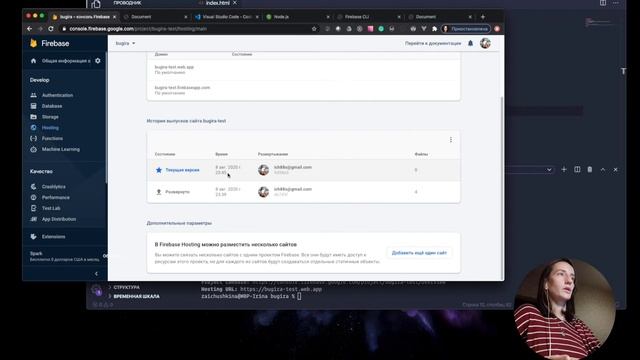
Task: Close index.html tab in VS Code
Action: click(x=235, y=3)
